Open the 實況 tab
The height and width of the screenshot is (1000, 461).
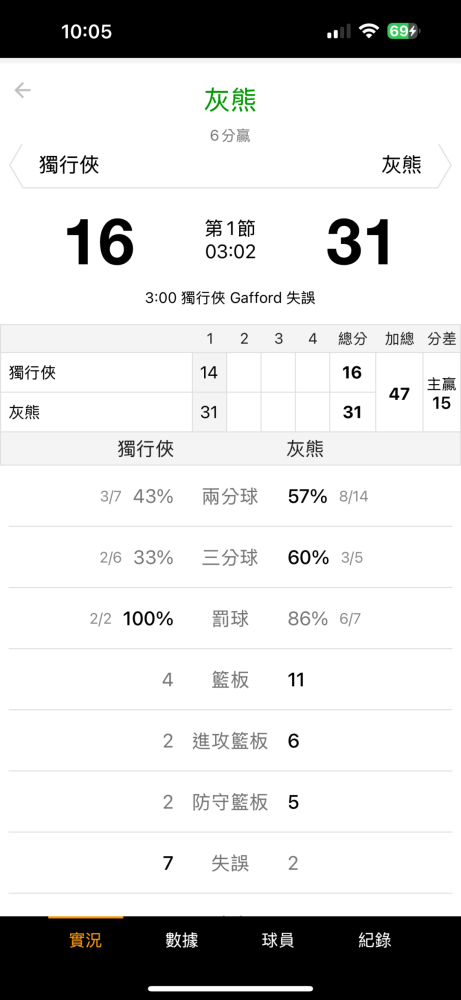85,939
